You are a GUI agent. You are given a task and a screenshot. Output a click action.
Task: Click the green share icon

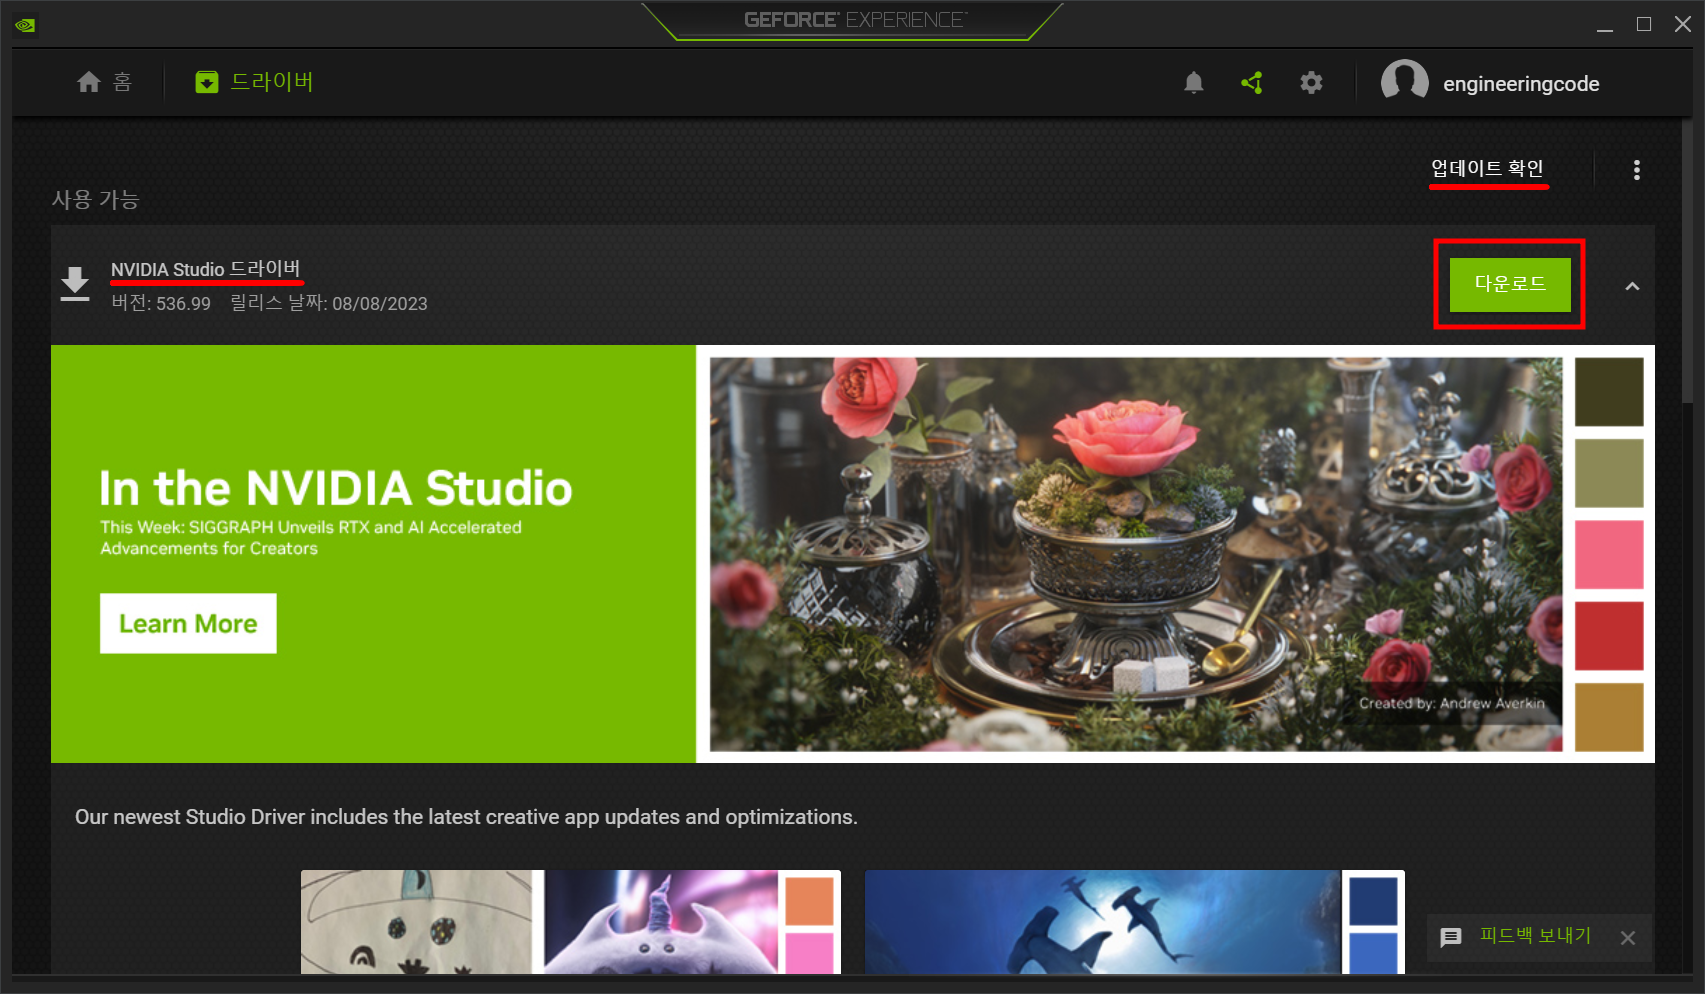pos(1252,83)
